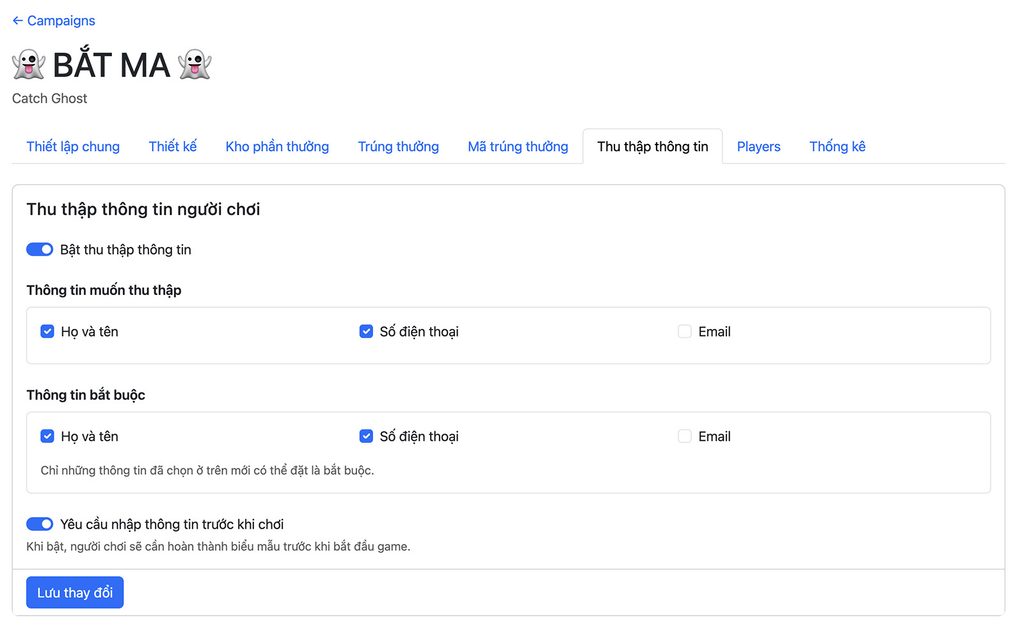Click the help text starting Khi bật, người chơi
Image resolution: width=1024 pixels, height=638 pixels.
218,547
